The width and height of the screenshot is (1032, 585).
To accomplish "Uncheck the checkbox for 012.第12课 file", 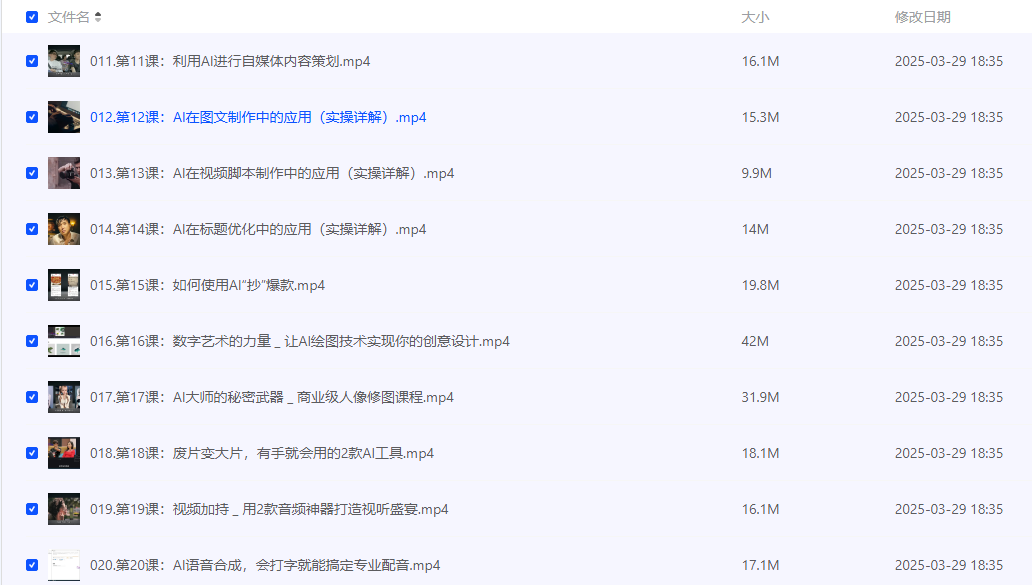I will point(32,117).
